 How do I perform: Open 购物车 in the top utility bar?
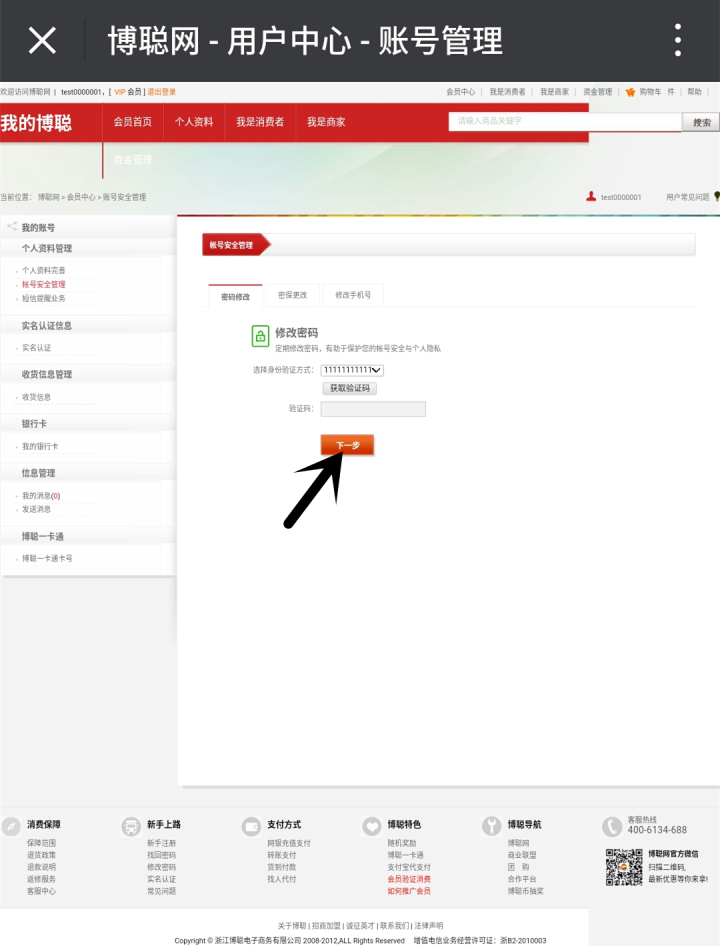(651, 92)
